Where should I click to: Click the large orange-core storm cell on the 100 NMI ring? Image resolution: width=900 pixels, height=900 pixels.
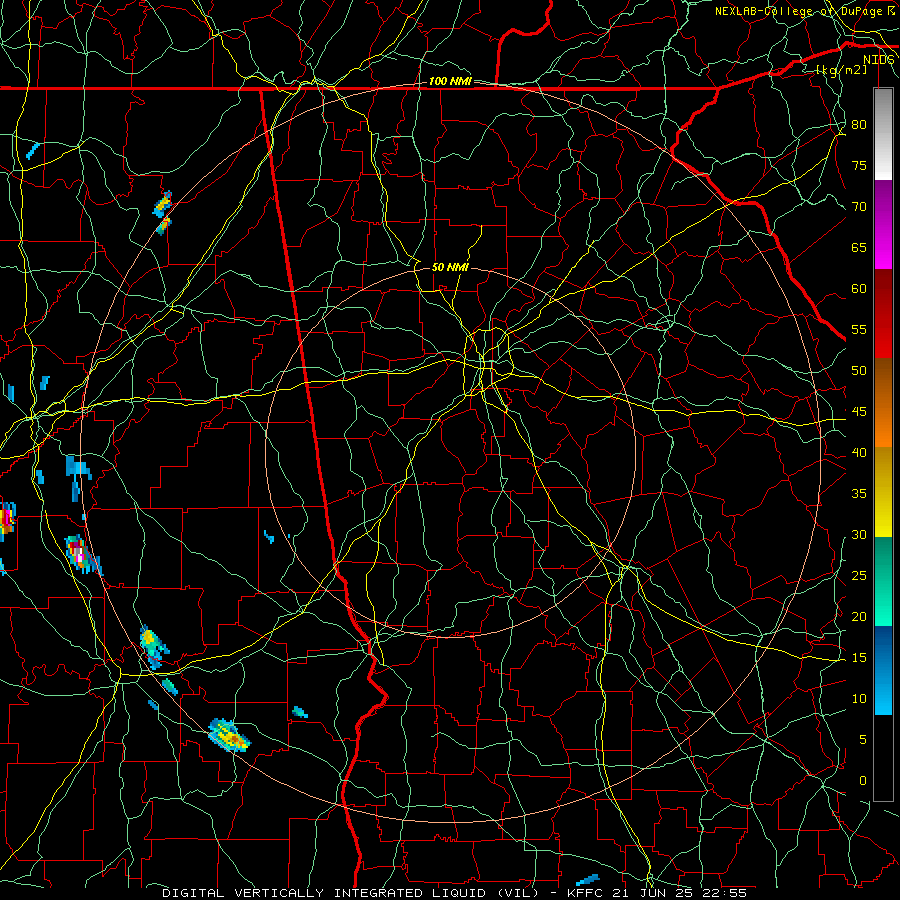pos(229,735)
